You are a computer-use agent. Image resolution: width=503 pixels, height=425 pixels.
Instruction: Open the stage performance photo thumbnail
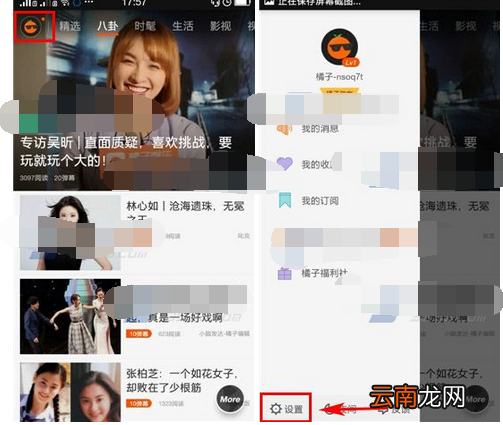point(70,316)
